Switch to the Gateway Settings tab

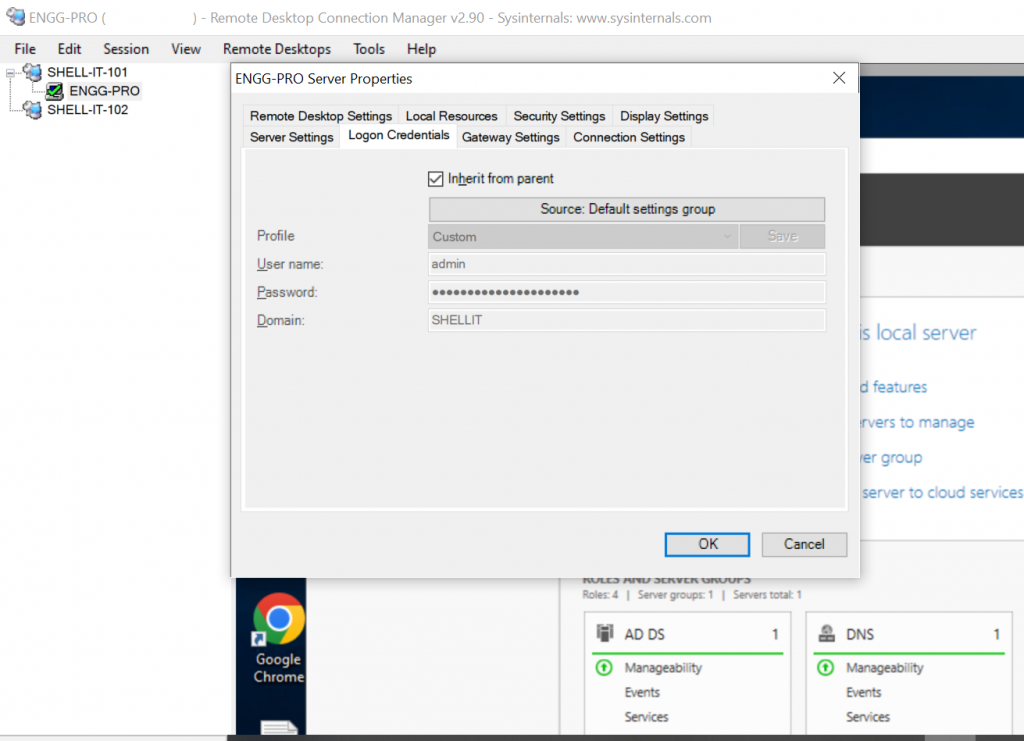(511, 137)
